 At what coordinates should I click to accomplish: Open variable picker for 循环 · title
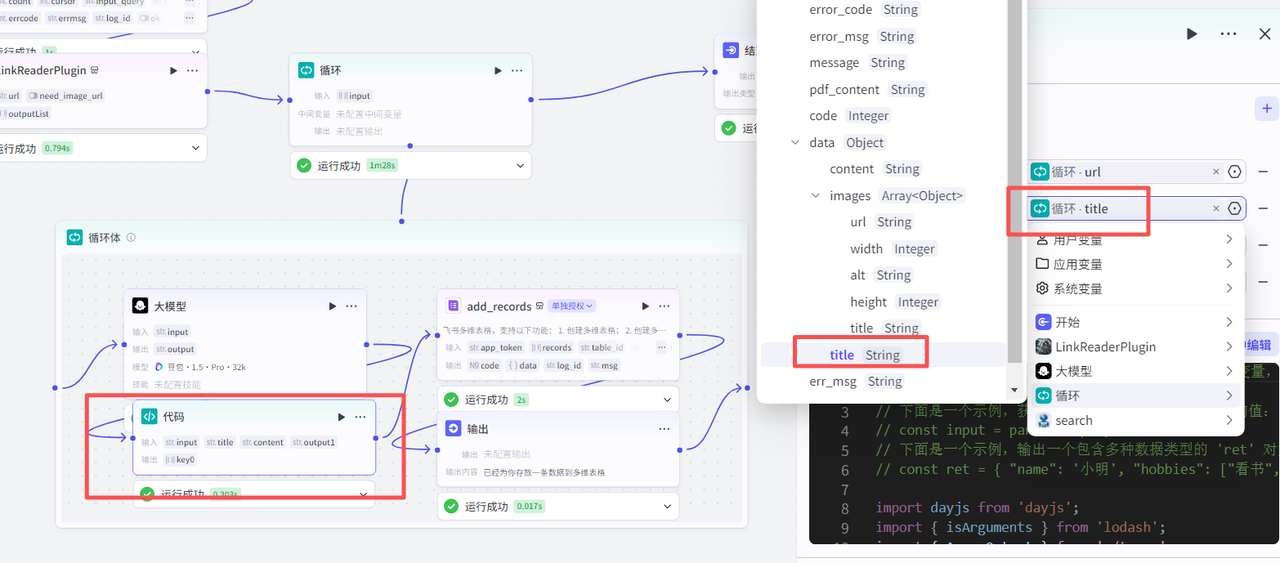1234,209
